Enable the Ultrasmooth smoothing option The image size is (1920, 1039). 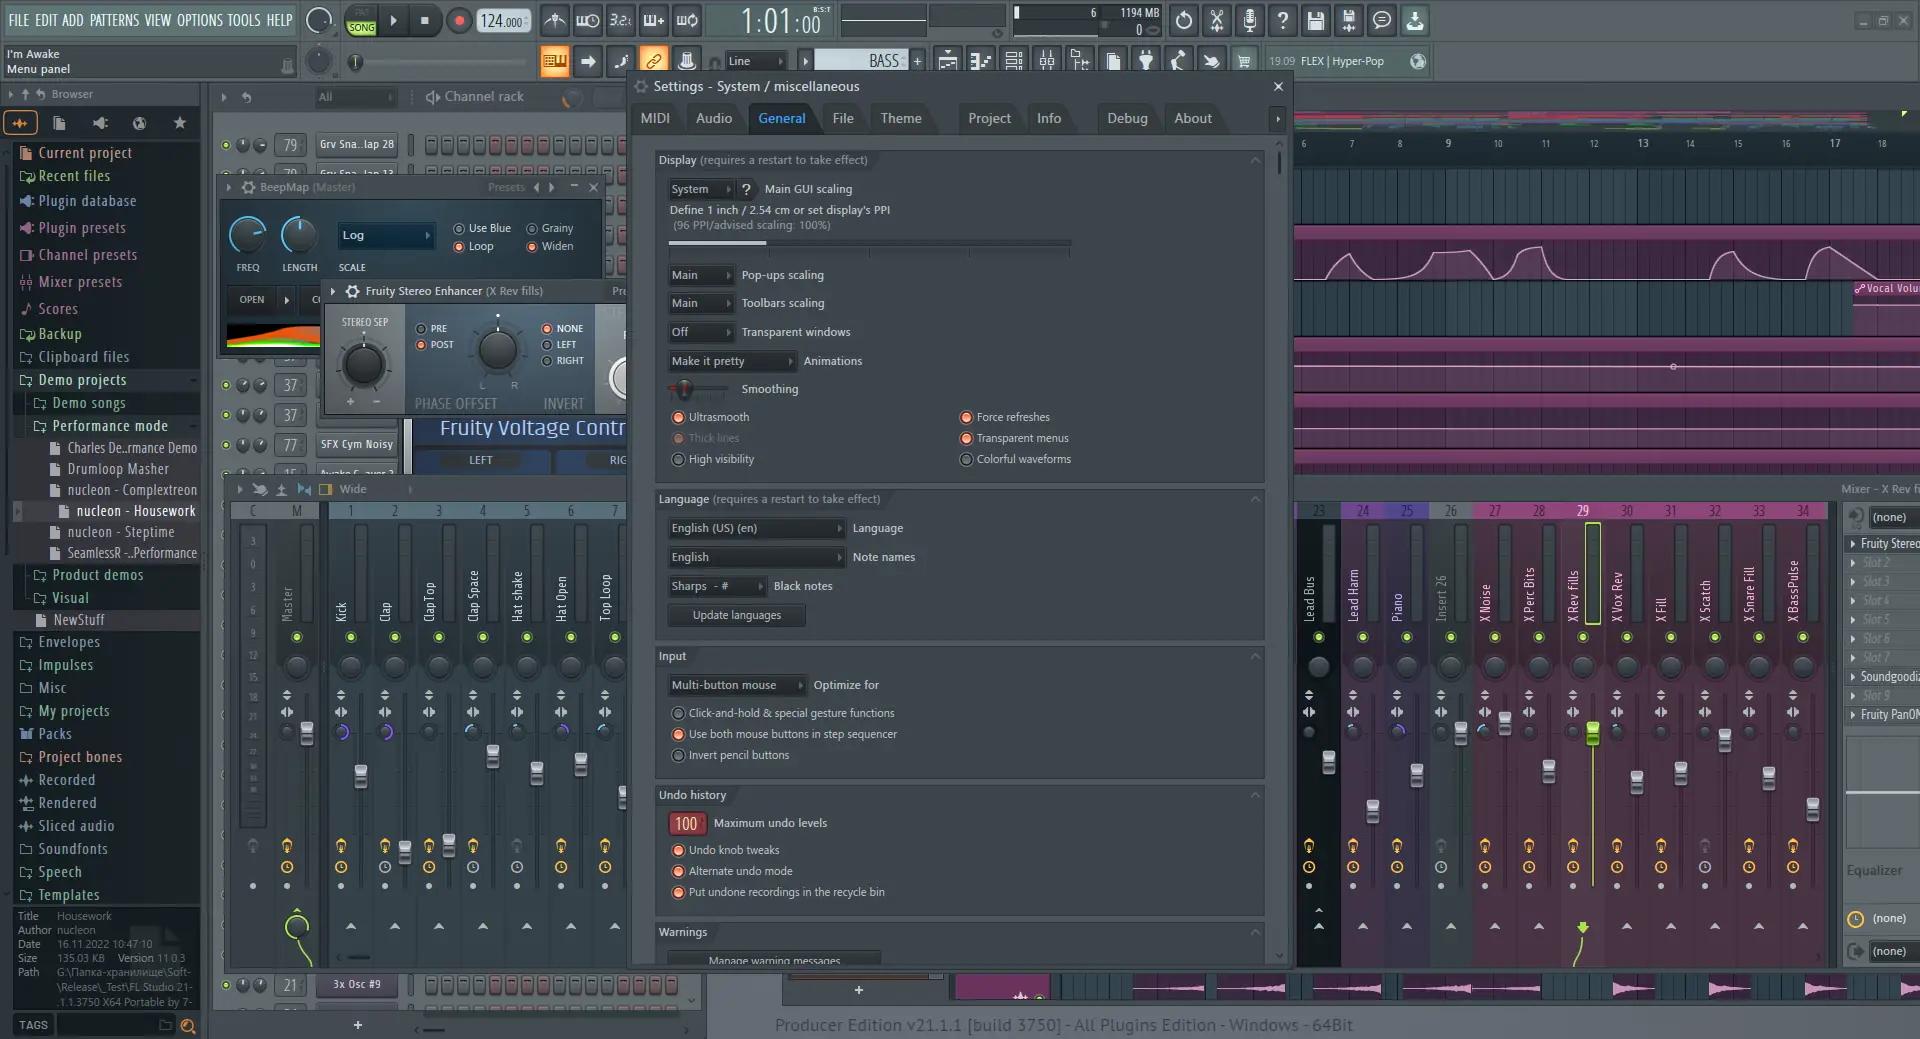678,417
